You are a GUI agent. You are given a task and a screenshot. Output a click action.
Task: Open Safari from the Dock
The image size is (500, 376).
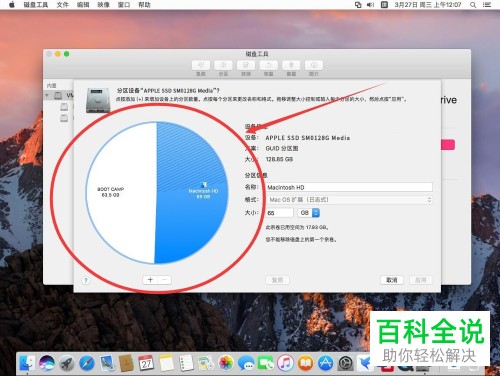coord(87,363)
